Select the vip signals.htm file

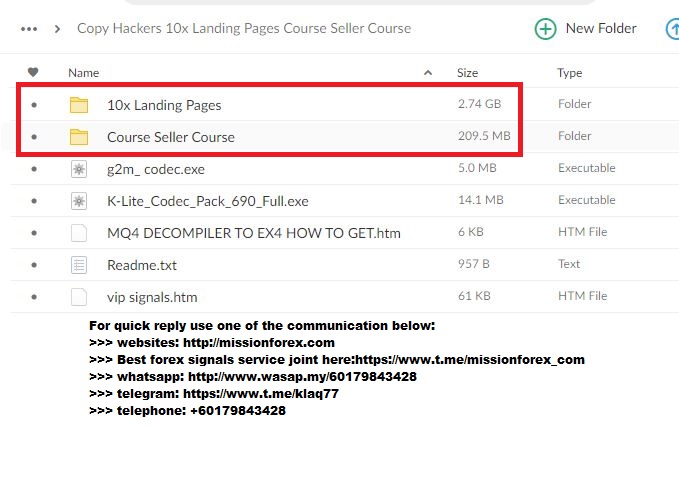152,297
